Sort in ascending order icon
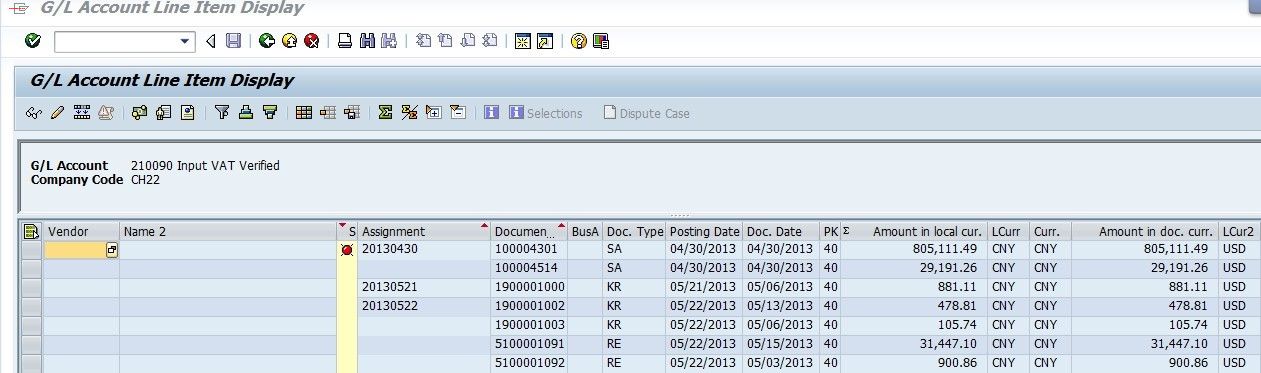This screenshot has width=1261, height=373. pos(246,113)
